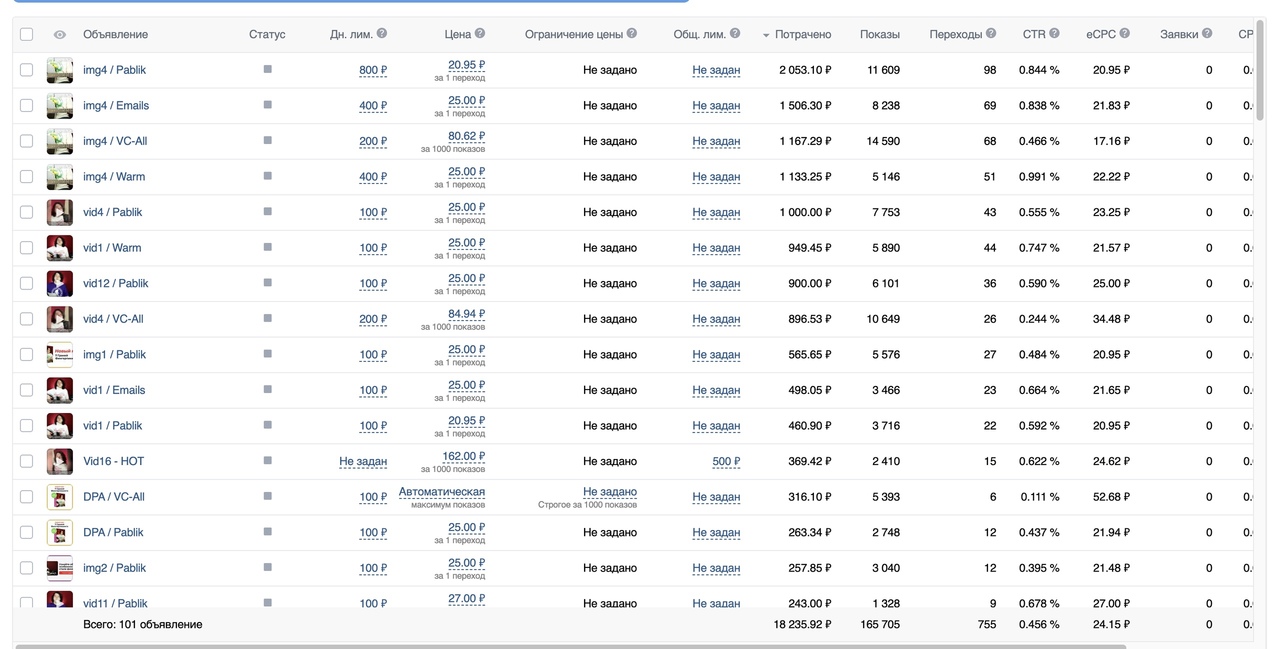Edit the 27.00 ₽ price of vid11 / Pablik

coord(466,598)
